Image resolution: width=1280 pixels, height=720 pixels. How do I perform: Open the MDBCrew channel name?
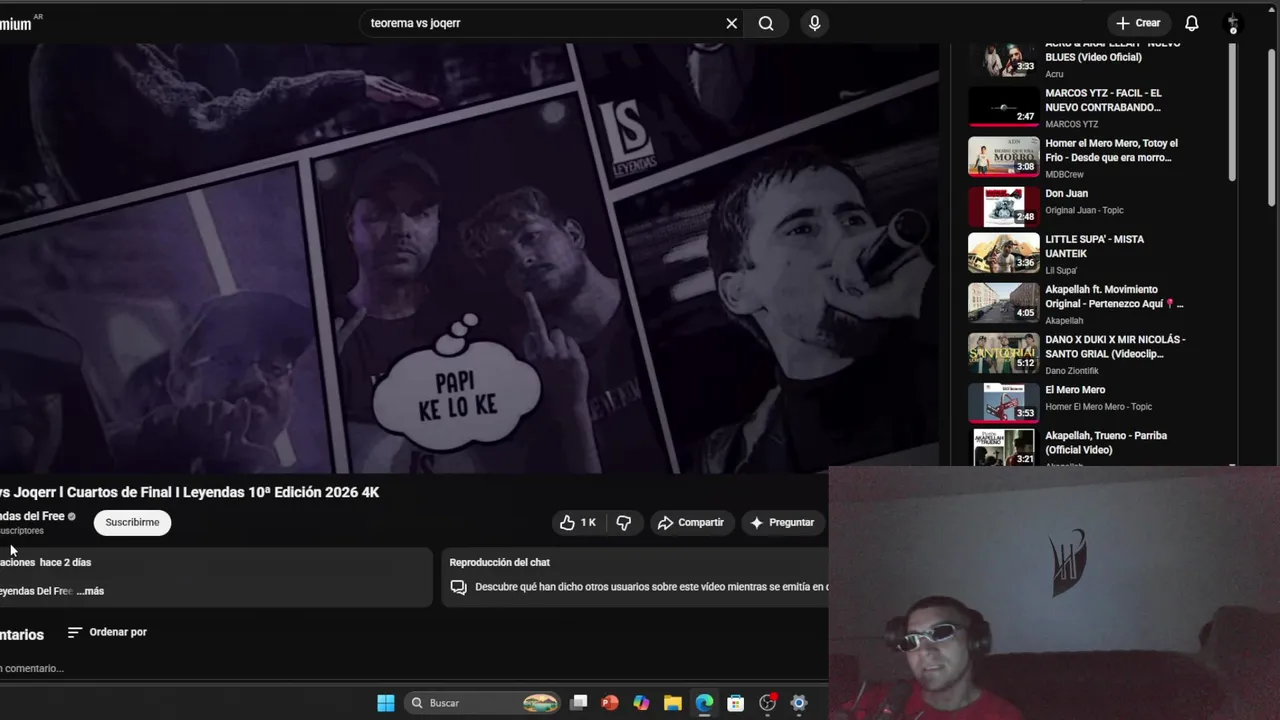pyautogui.click(x=1064, y=174)
